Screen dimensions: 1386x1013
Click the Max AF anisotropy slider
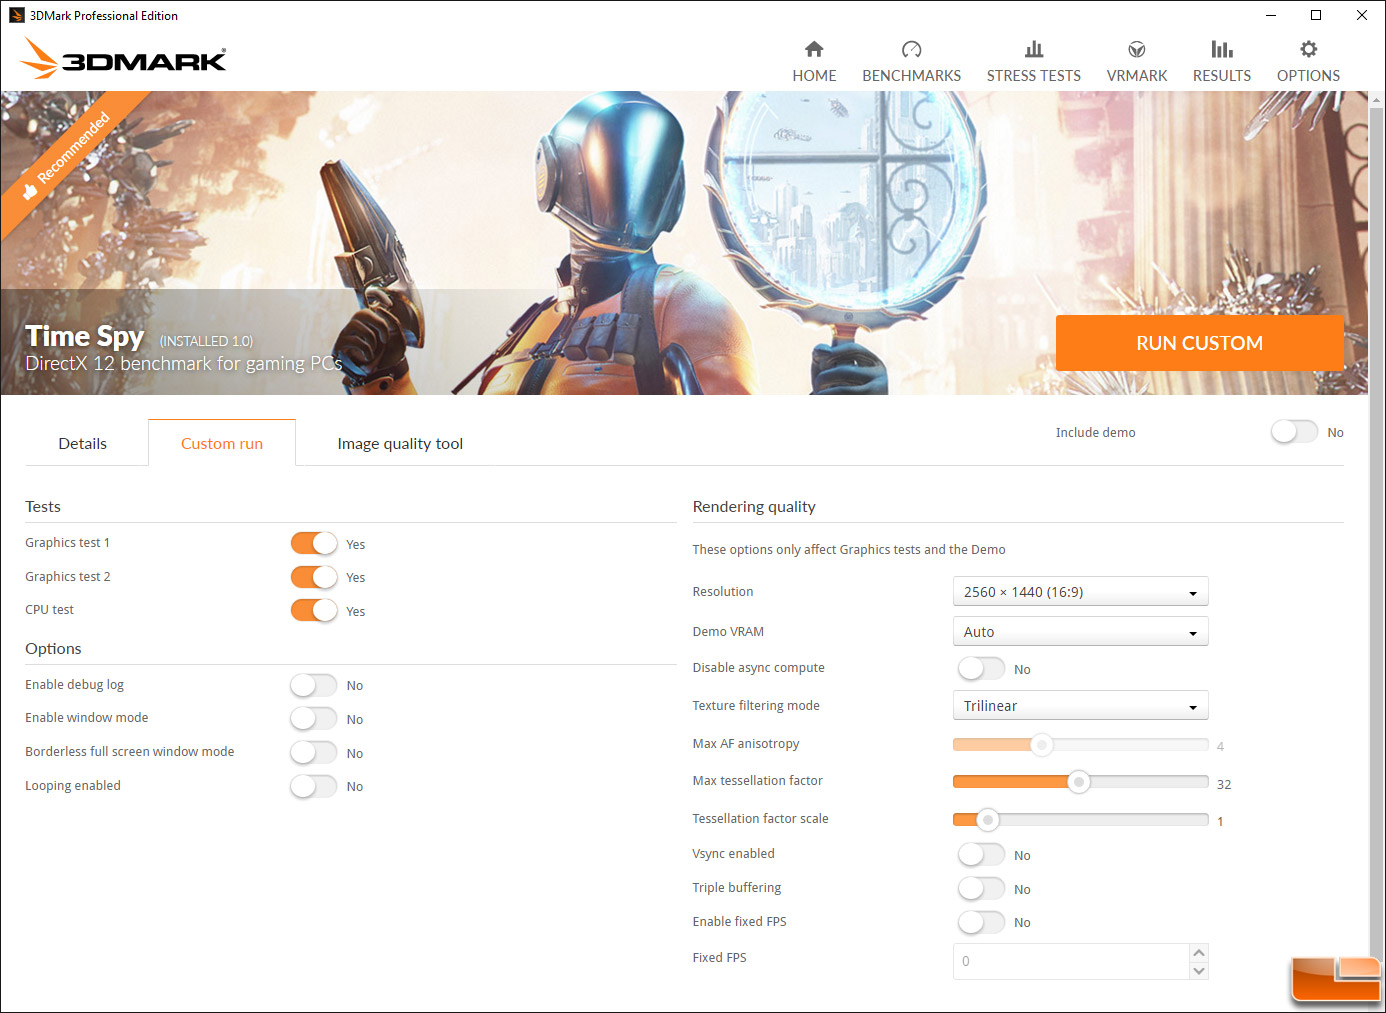[x=1080, y=744]
